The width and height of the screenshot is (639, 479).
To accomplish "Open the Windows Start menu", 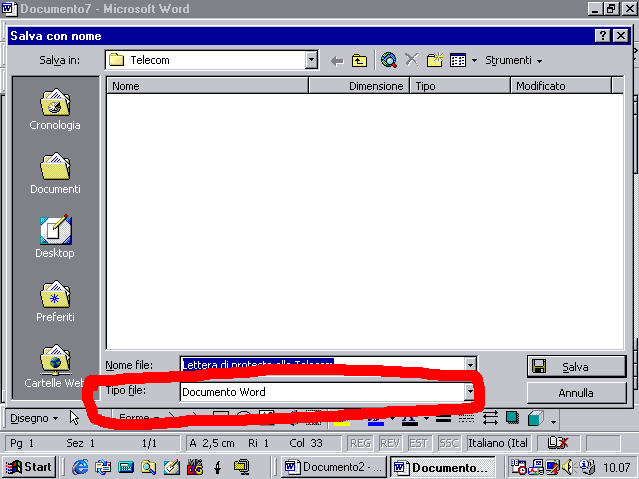I will coord(29,467).
